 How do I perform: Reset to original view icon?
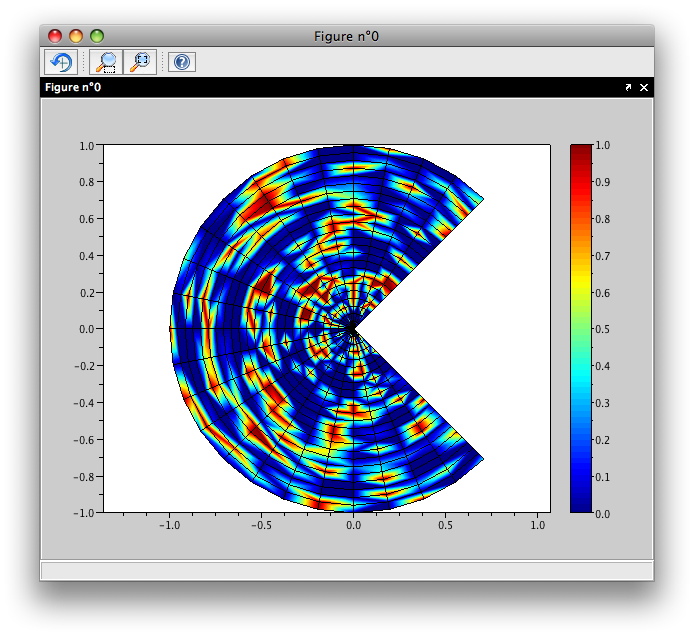click(x=141, y=62)
